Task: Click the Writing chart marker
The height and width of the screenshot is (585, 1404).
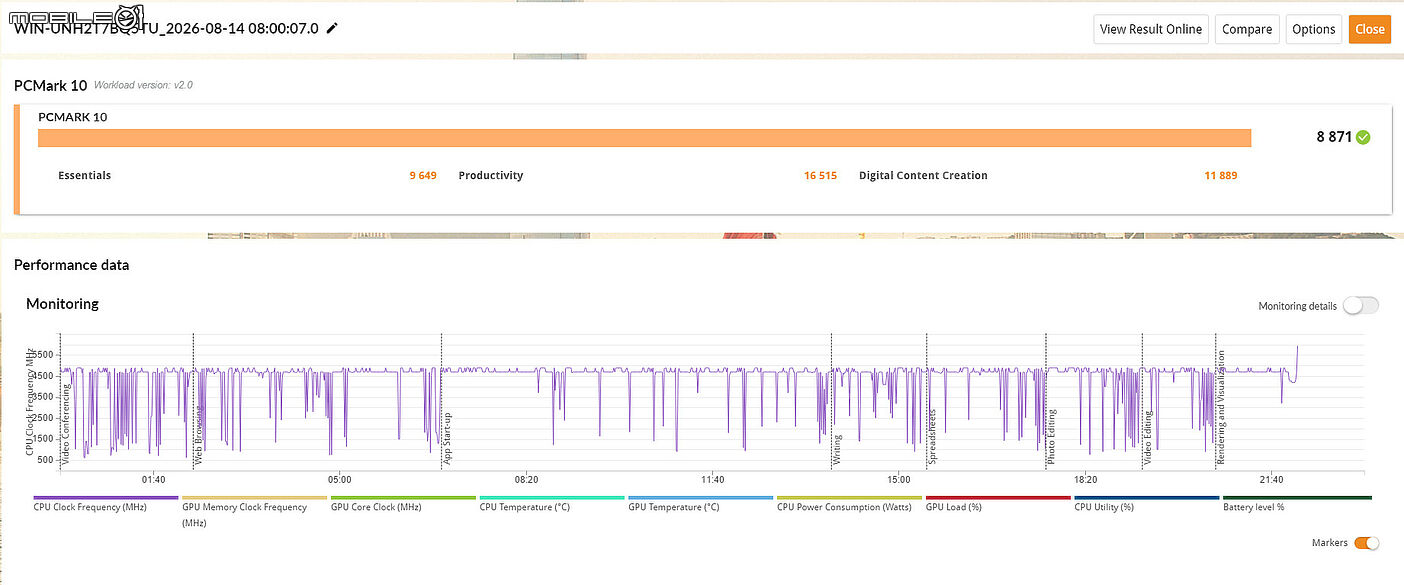Action: click(837, 450)
